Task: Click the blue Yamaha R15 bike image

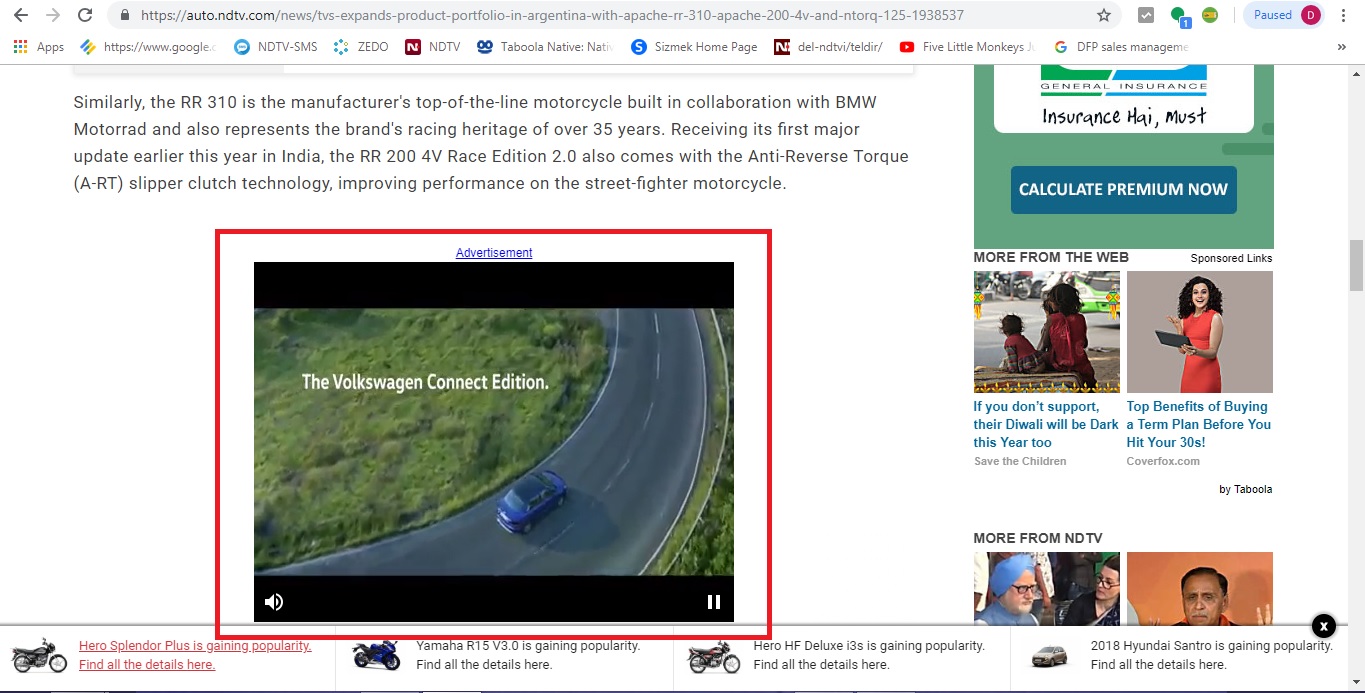Action: [x=376, y=655]
